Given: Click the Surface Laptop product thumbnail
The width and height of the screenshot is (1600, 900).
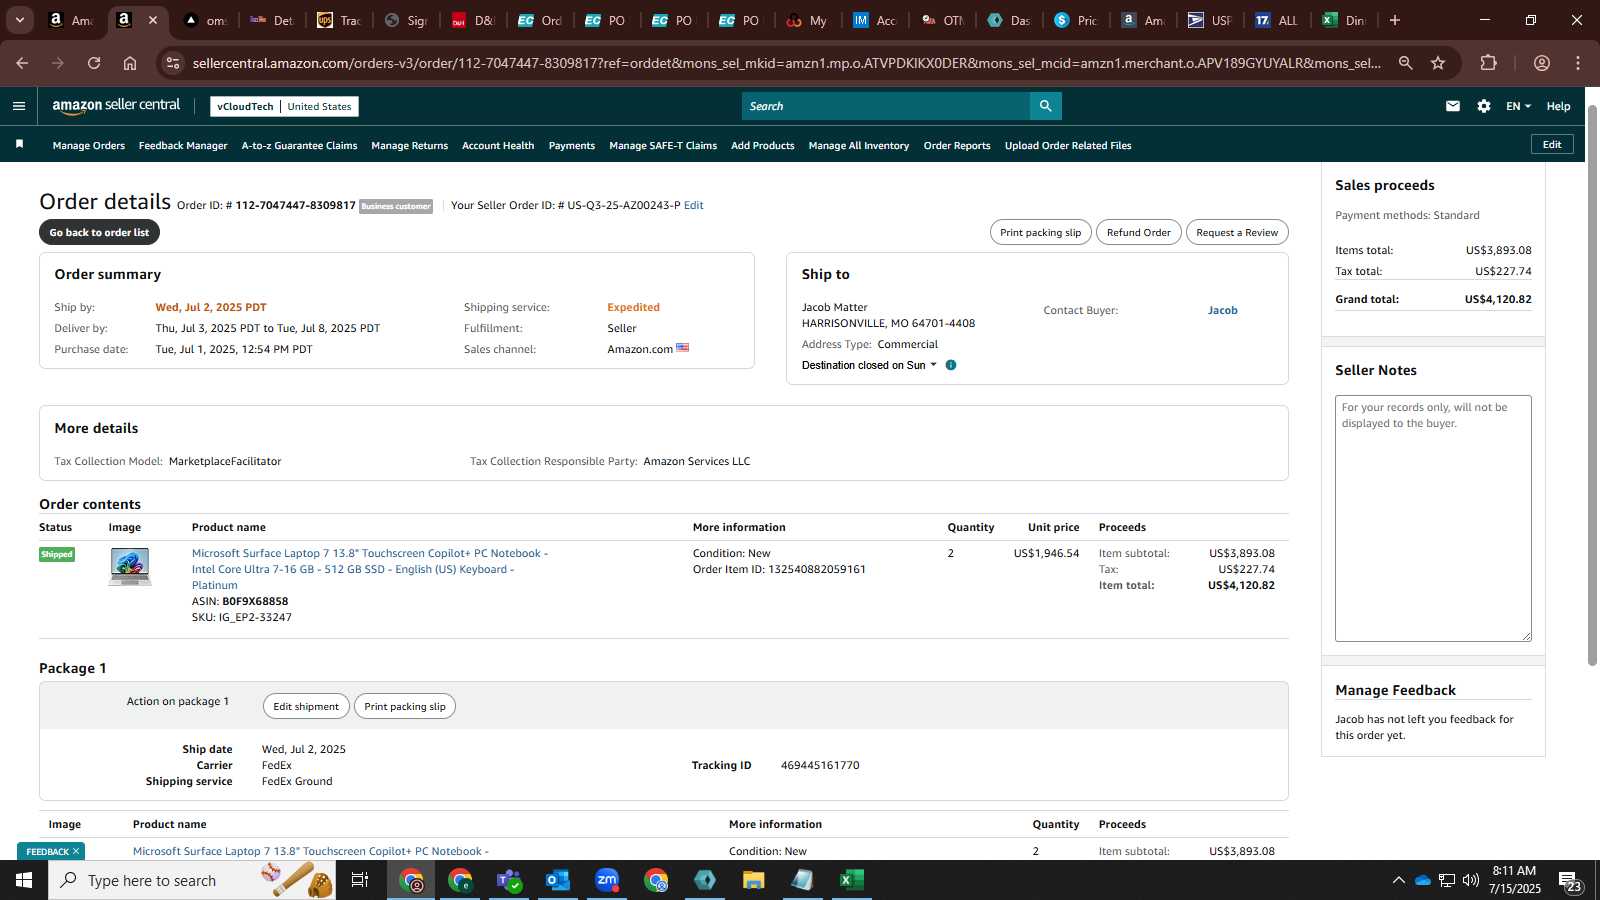Looking at the screenshot, I should pyautogui.click(x=130, y=566).
